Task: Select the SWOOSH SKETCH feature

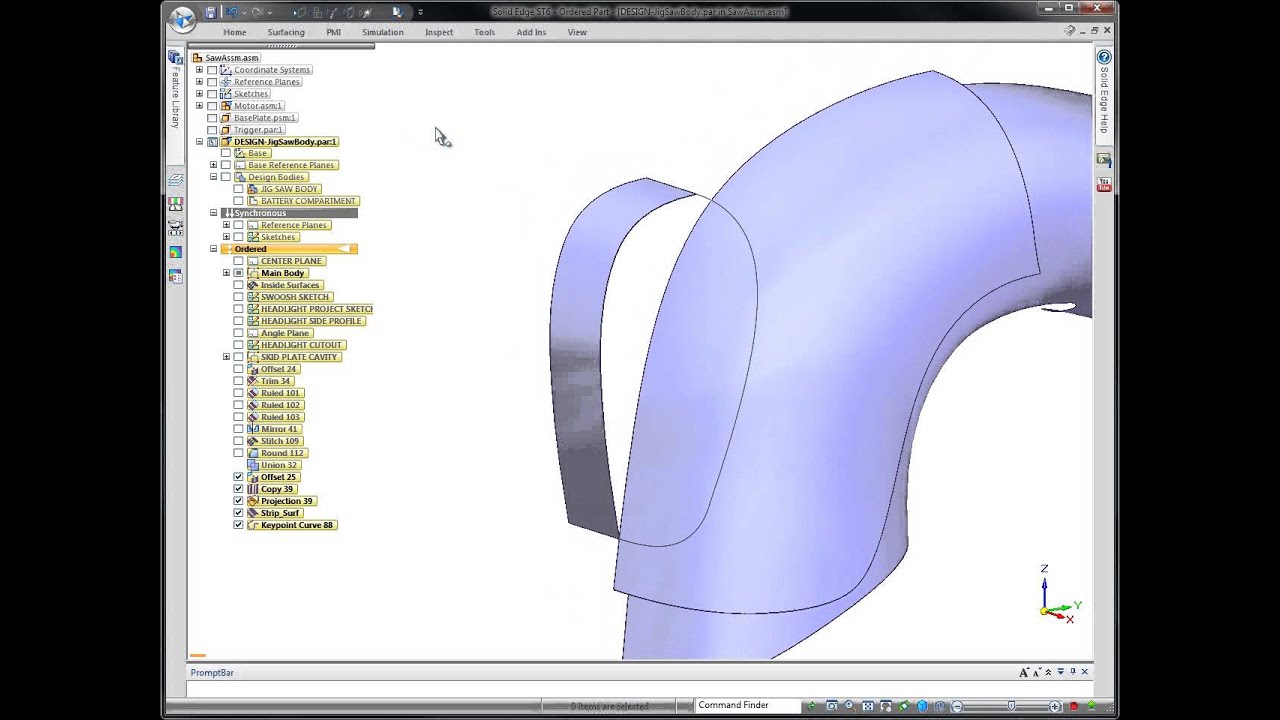Action: click(295, 297)
